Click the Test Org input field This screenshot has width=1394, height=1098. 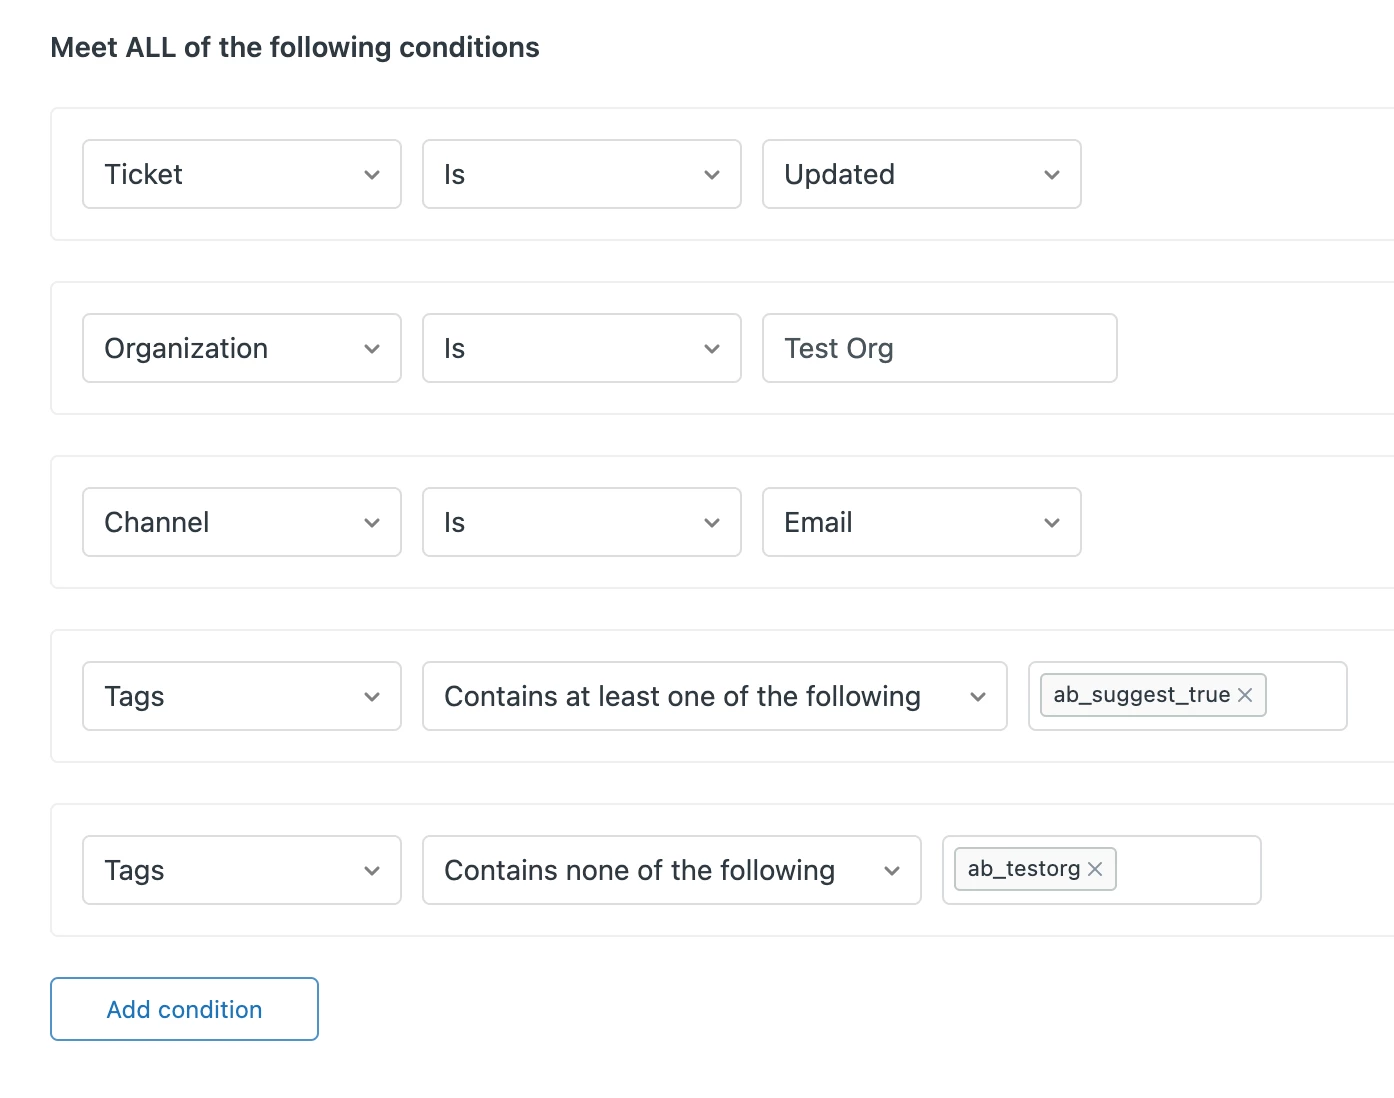pyautogui.click(x=939, y=348)
